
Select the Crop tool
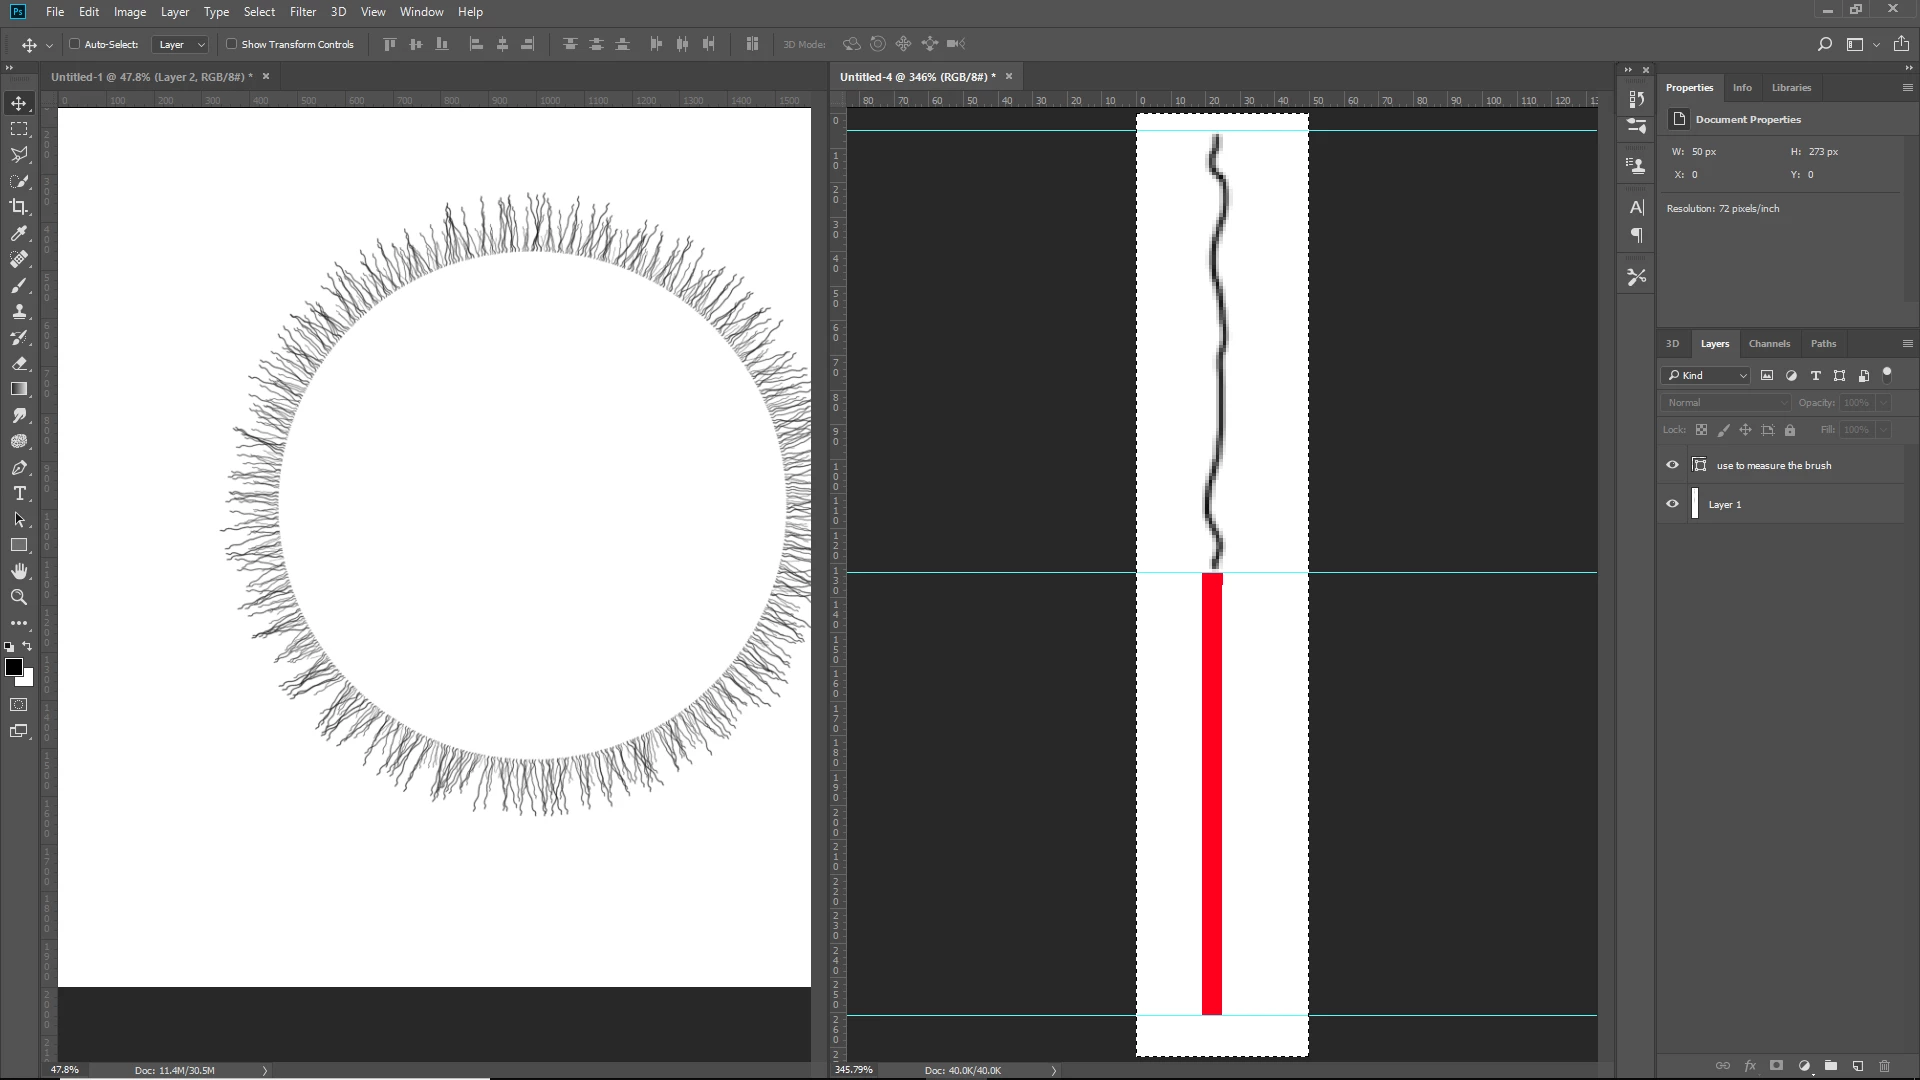click(19, 207)
